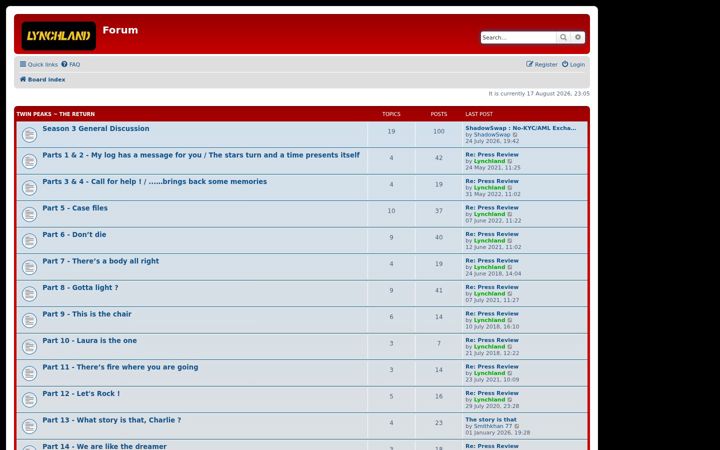This screenshot has width=720, height=450.
Task: Open Part 12 - Let's Rock ! forum
Action: [x=81, y=394]
